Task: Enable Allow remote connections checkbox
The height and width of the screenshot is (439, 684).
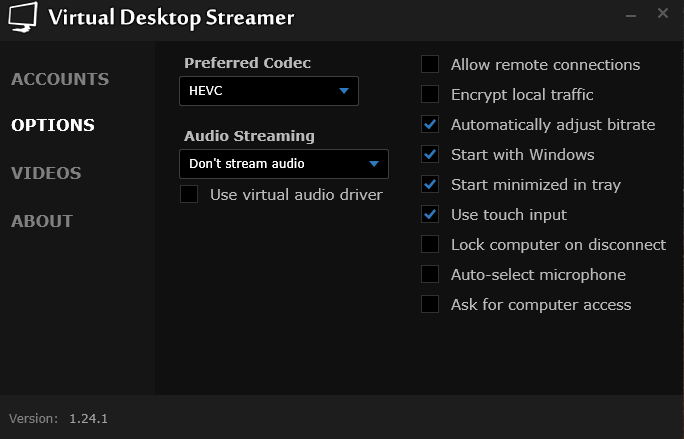Action: (x=430, y=65)
